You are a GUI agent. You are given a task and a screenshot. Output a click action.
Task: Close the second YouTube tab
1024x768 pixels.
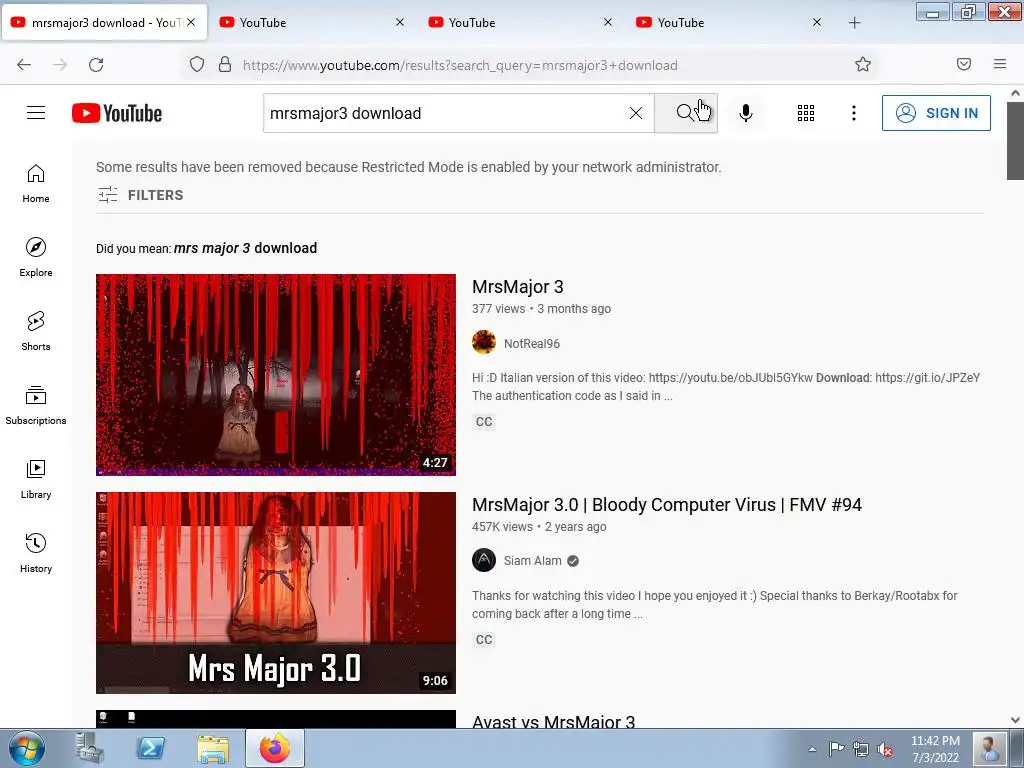click(x=400, y=22)
